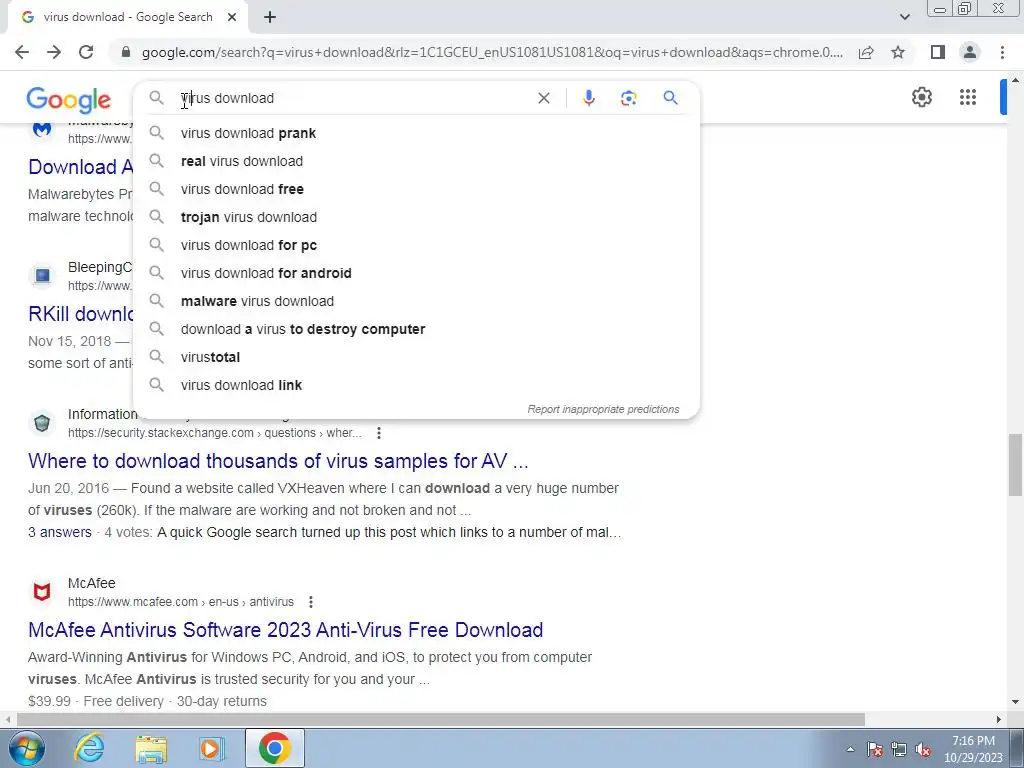
Task: Share this page icon in address bar
Action: pyautogui.click(x=866, y=52)
